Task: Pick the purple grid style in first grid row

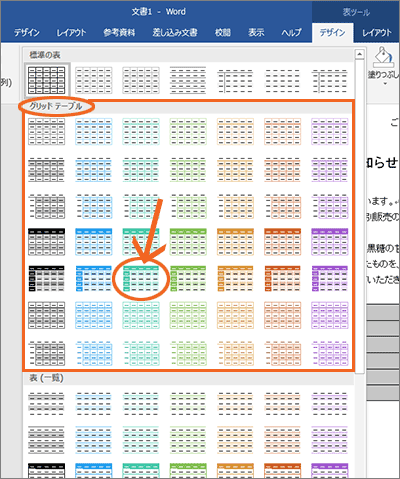Action: tap(330, 131)
